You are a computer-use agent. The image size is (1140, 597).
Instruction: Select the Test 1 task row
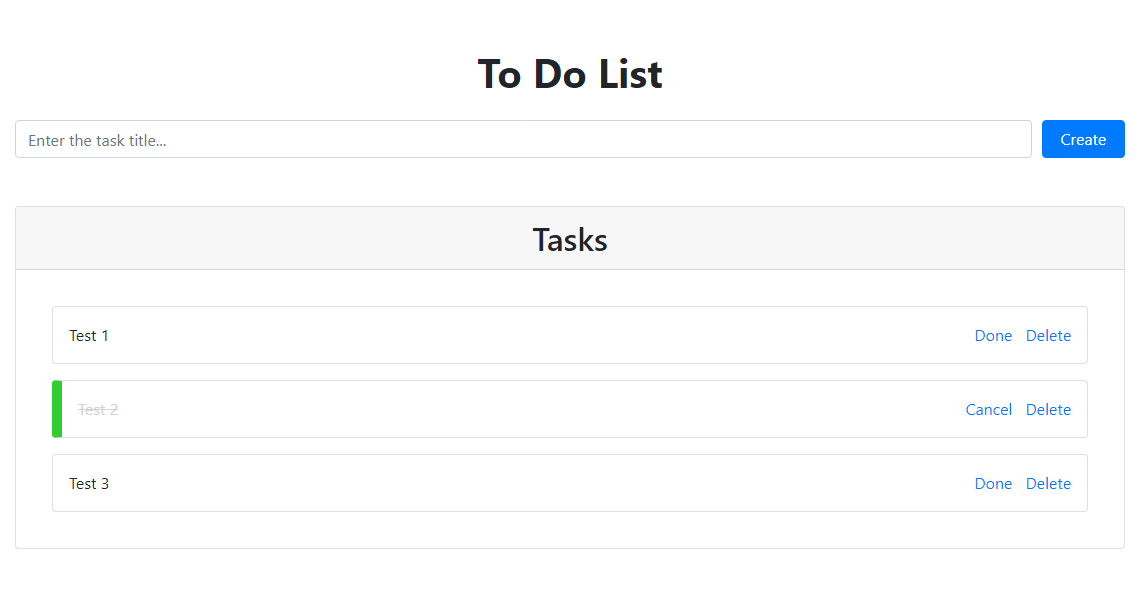click(x=500, y=335)
